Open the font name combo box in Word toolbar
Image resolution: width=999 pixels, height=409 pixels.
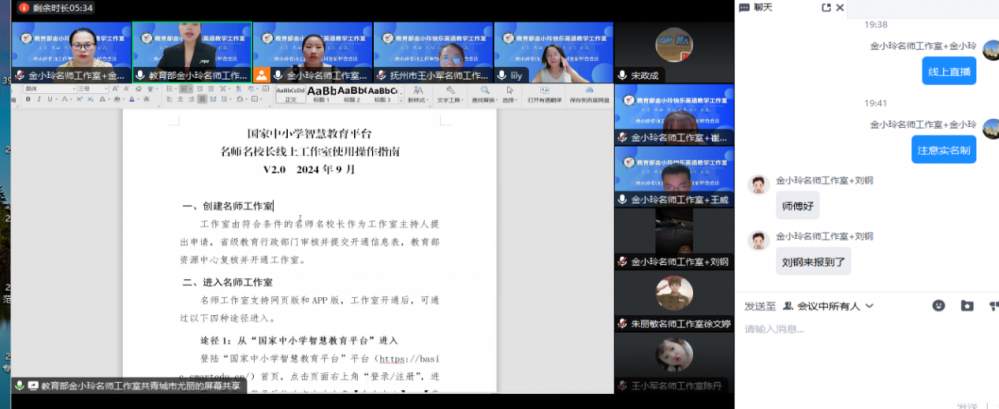pyautogui.click(x=50, y=89)
